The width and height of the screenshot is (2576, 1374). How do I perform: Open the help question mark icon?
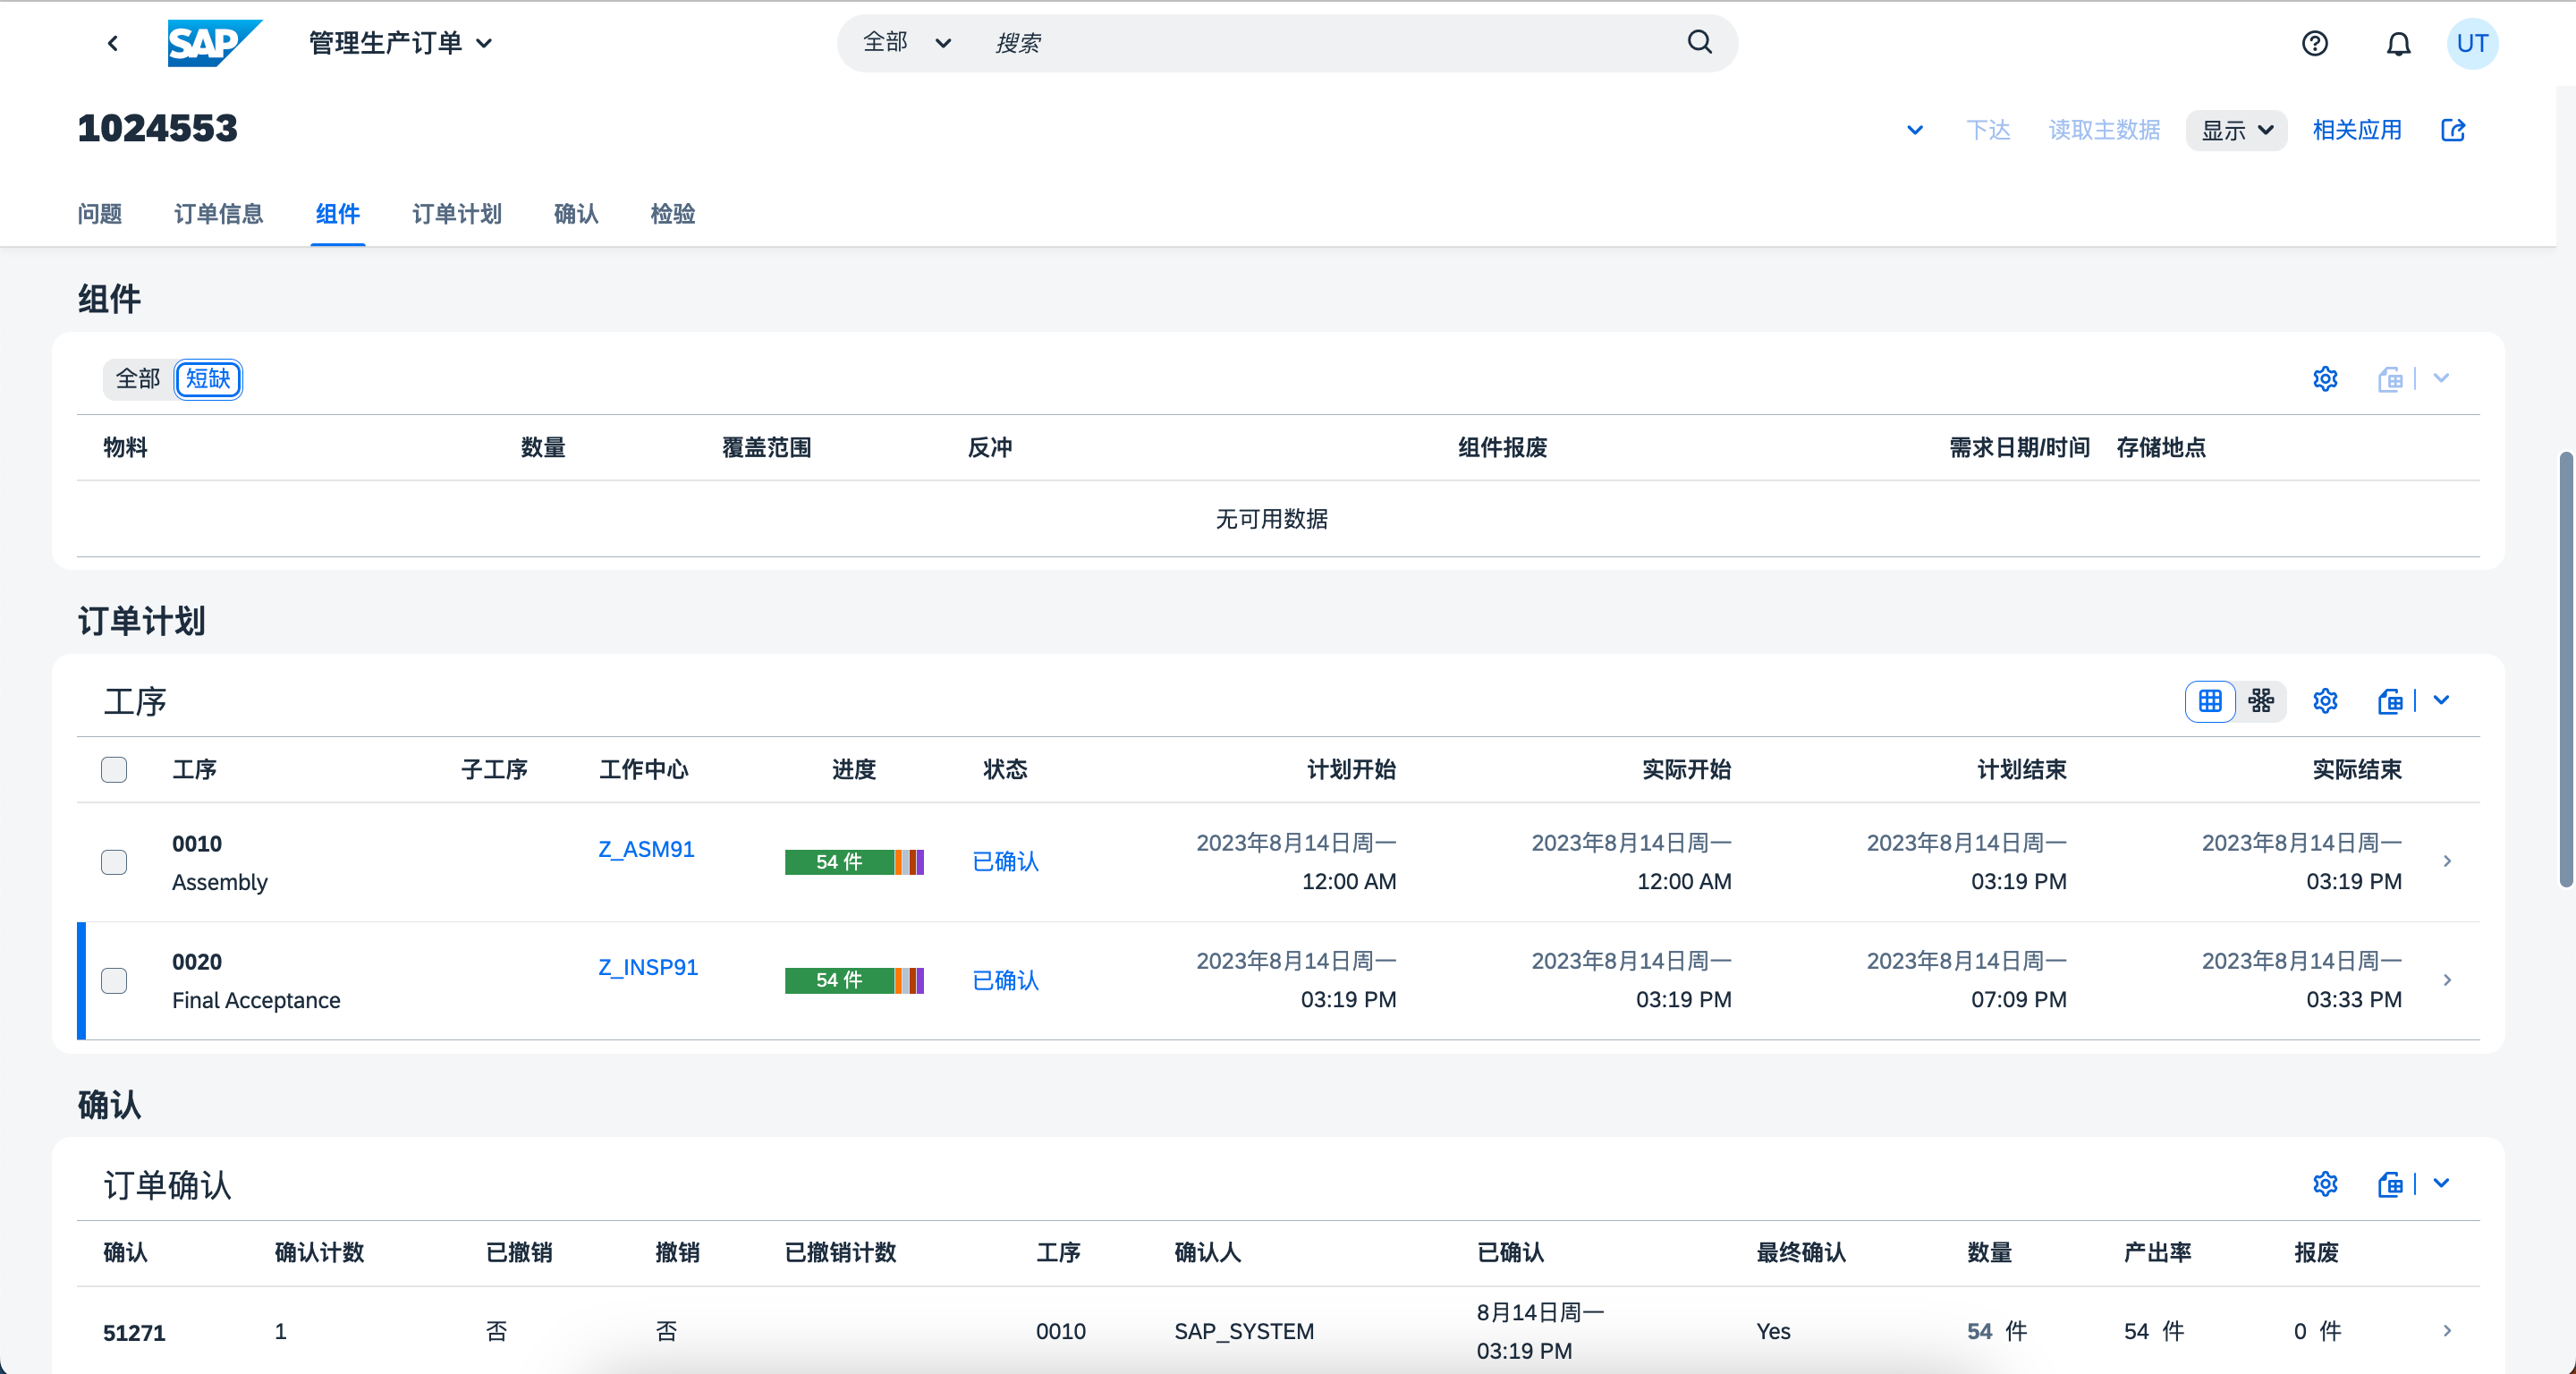point(2315,42)
